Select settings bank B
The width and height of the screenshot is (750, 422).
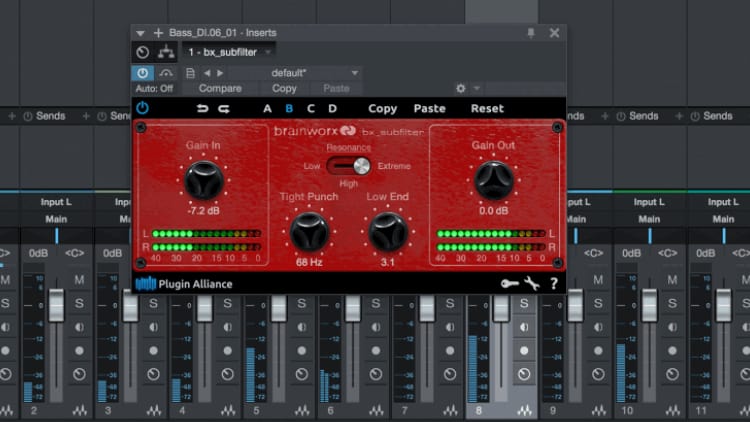click(289, 109)
